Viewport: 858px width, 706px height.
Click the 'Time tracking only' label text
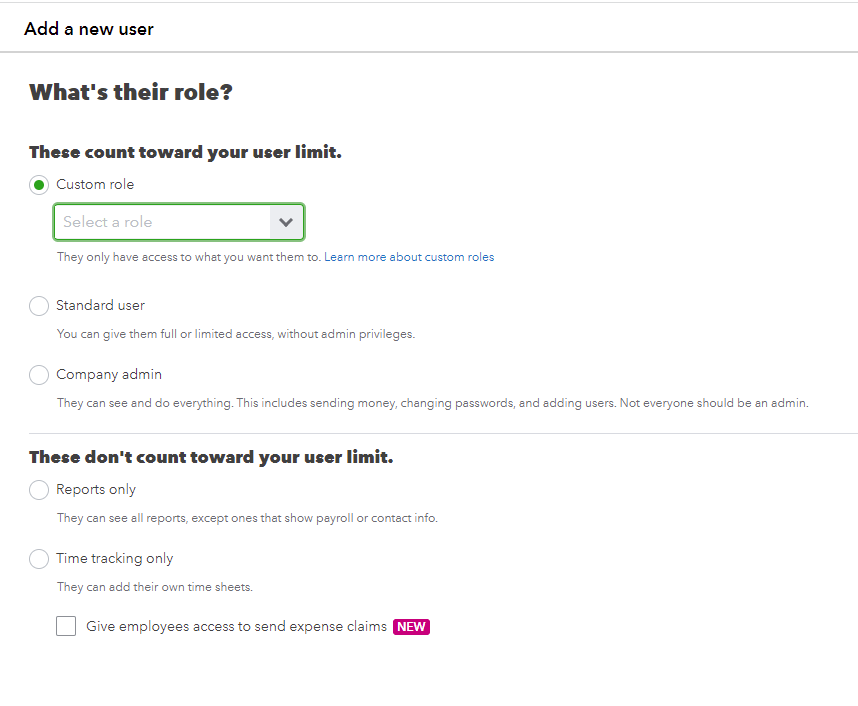point(115,559)
